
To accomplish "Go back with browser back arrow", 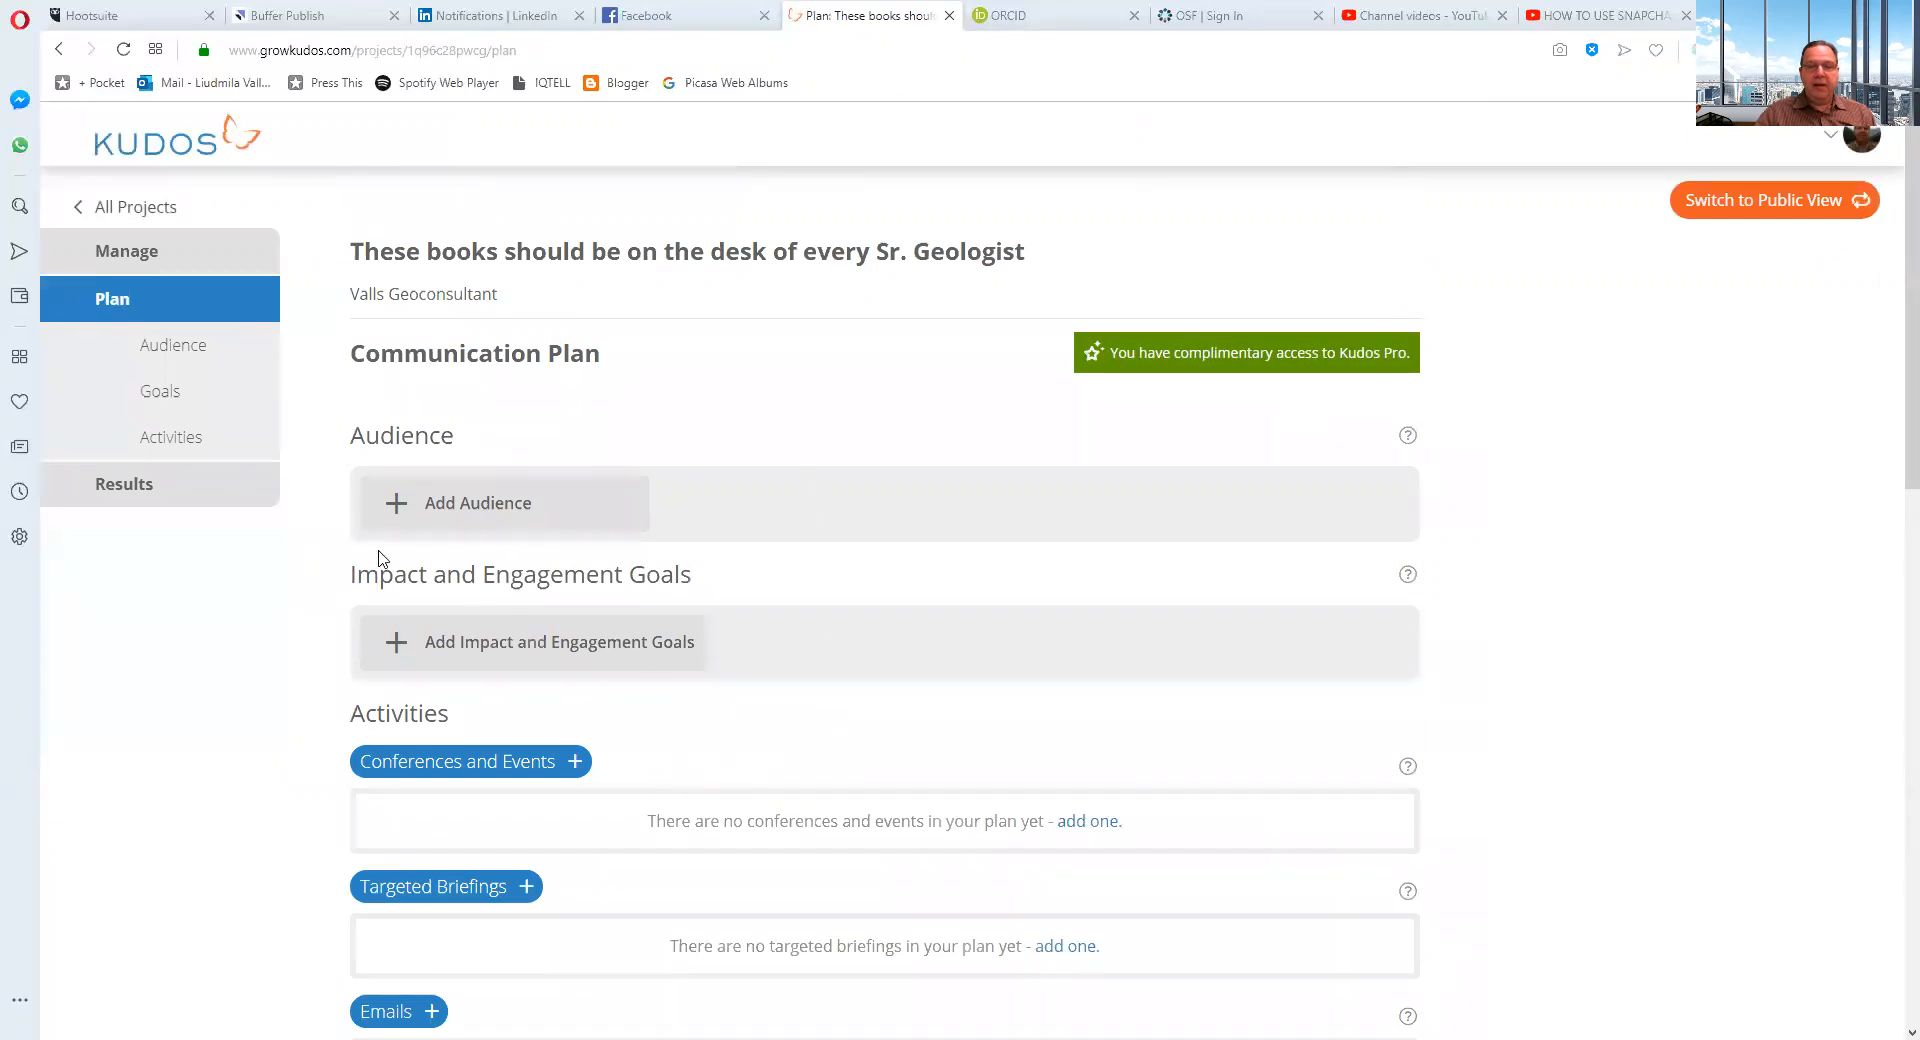I will [59, 49].
